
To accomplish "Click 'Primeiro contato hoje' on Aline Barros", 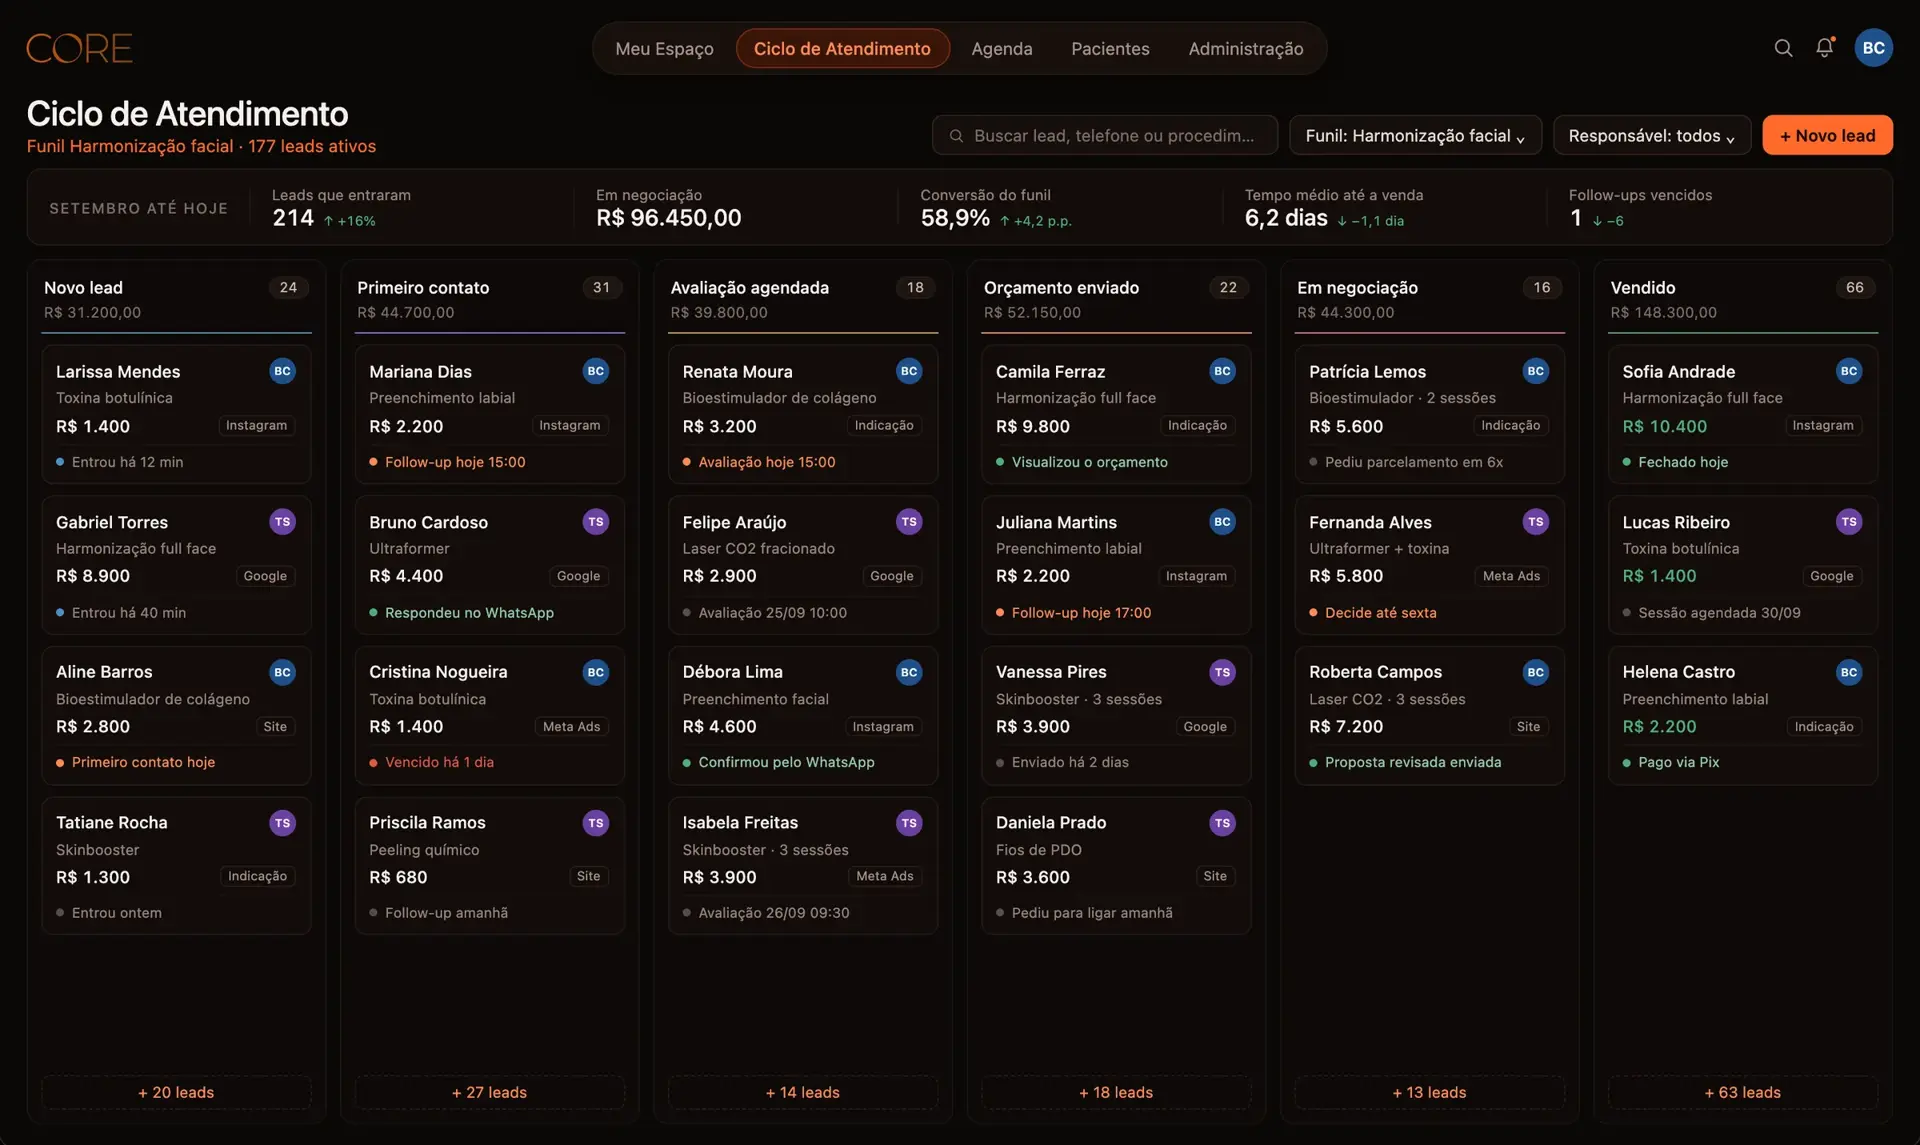I will tap(143, 762).
